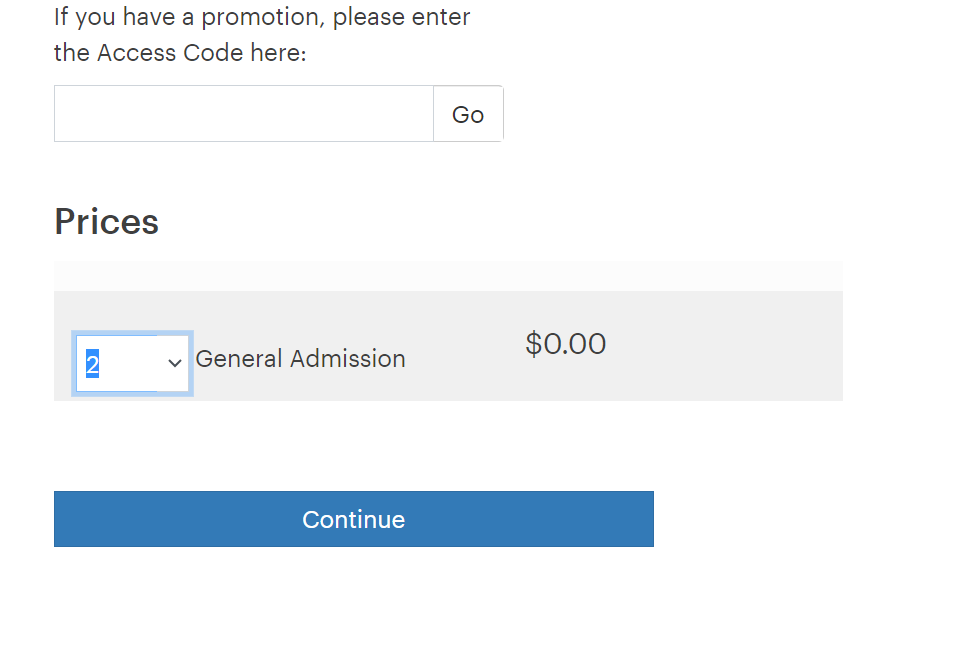970x658 pixels.
Task: Click the "the Access Code here:" text line
Action: (180, 53)
